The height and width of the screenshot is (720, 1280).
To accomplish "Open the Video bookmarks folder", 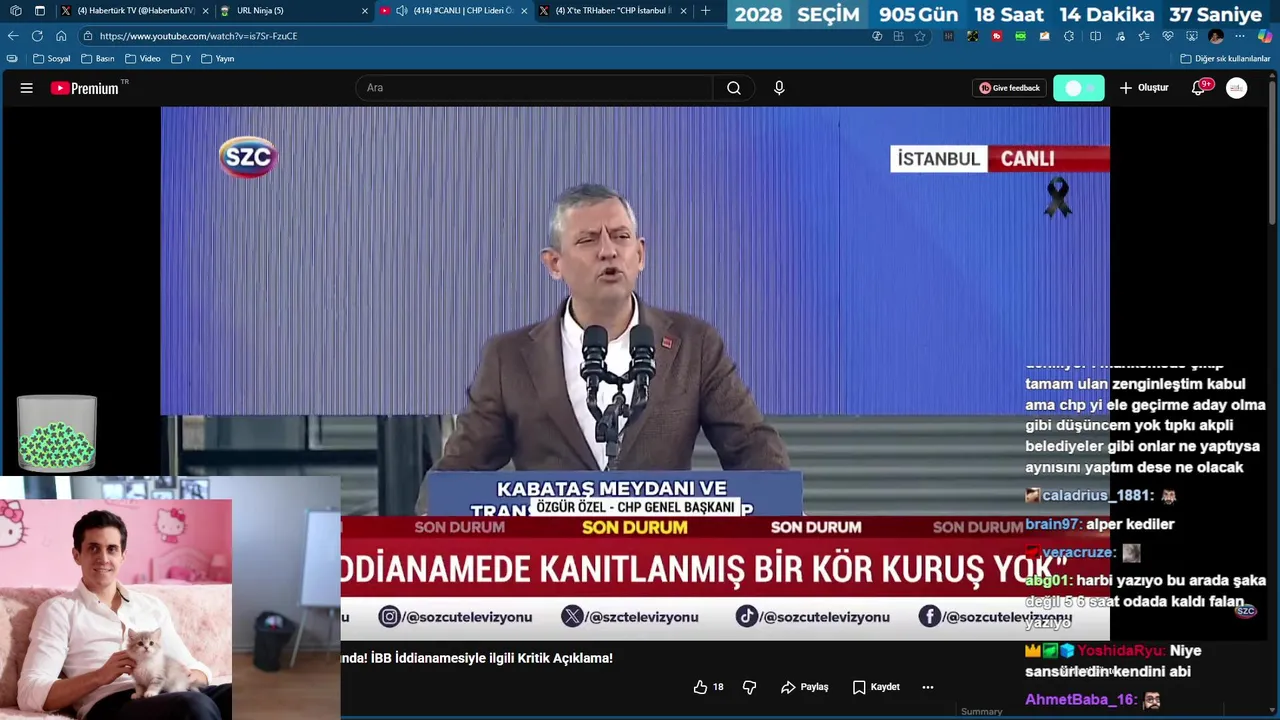I will (143, 59).
